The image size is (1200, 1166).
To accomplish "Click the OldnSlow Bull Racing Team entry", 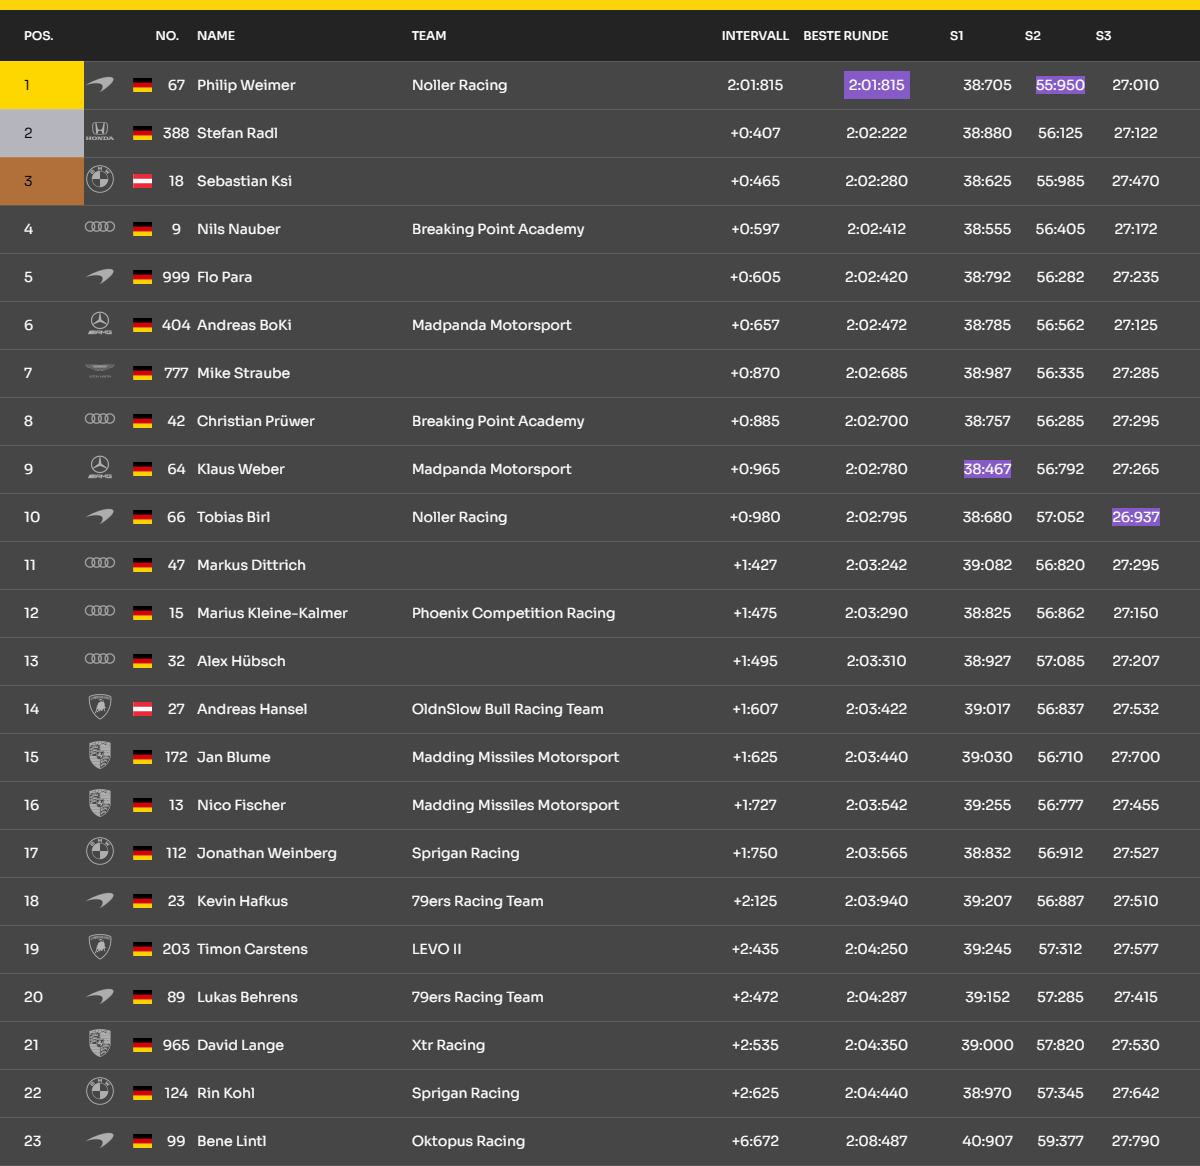I will click(x=507, y=709).
